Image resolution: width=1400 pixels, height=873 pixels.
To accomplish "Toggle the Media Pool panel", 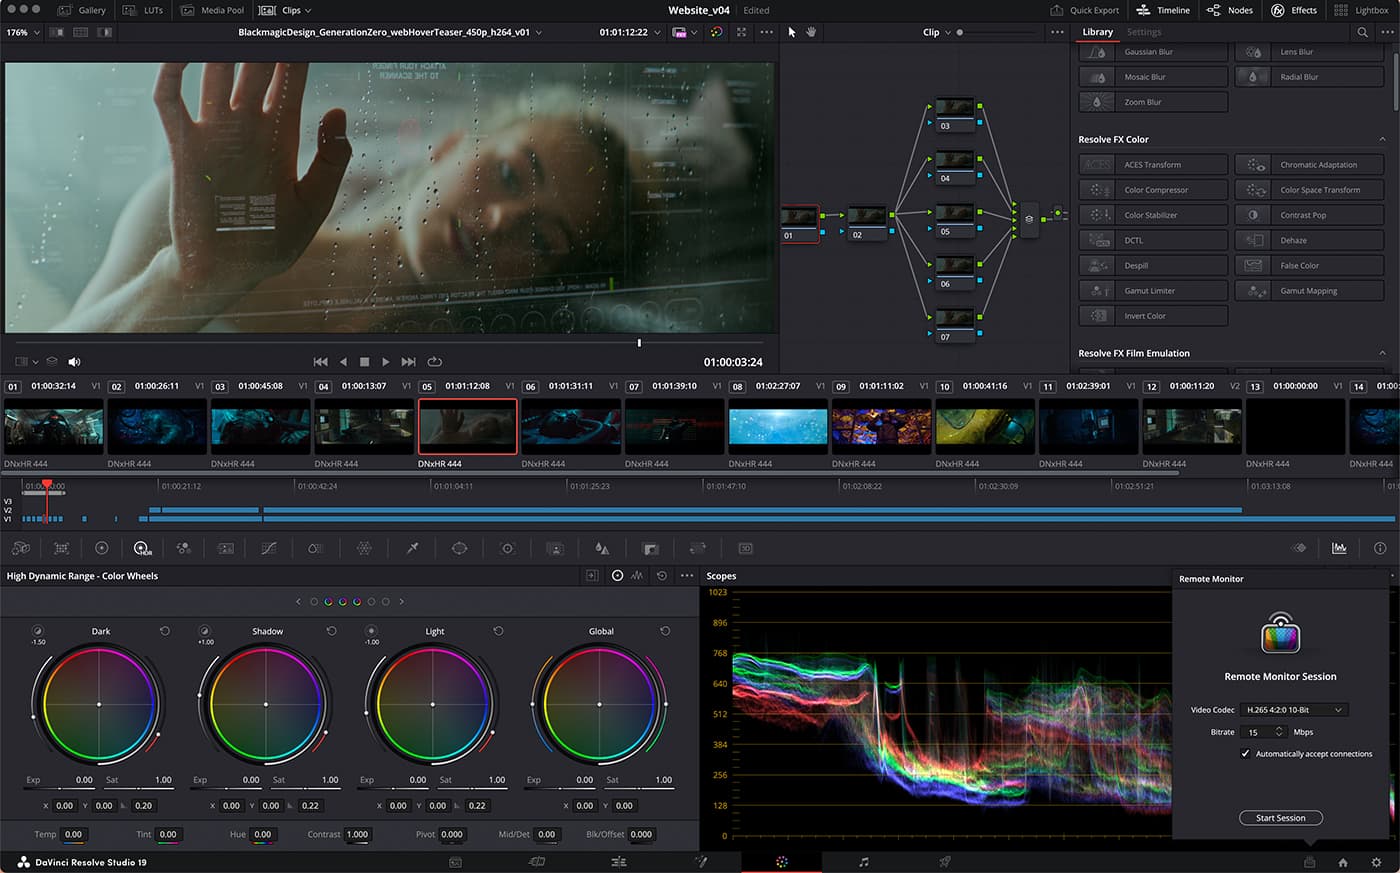I will click(213, 10).
